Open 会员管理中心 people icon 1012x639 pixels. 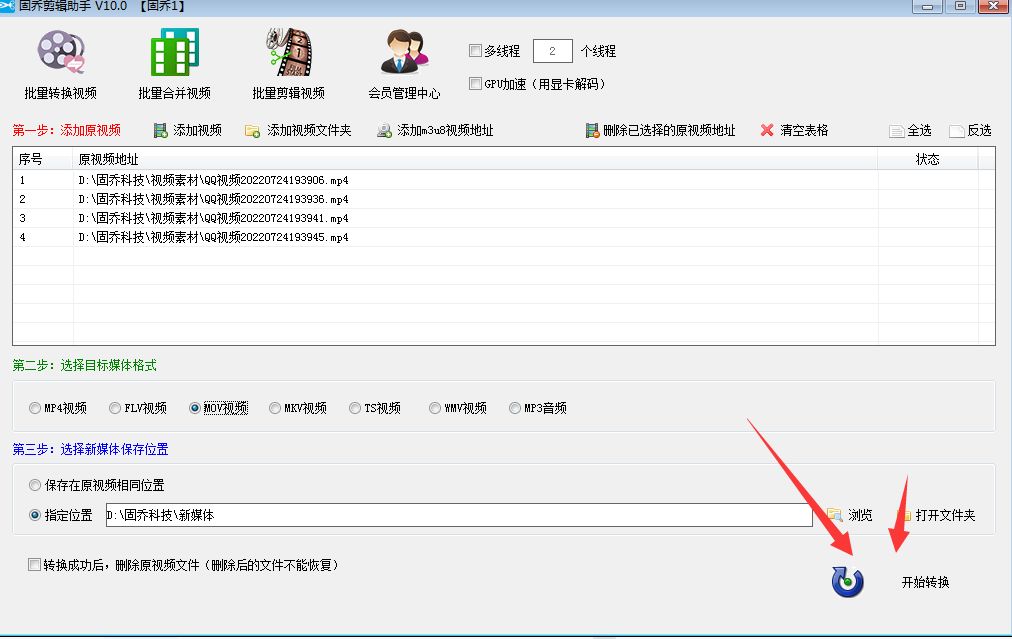coord(404,52)
